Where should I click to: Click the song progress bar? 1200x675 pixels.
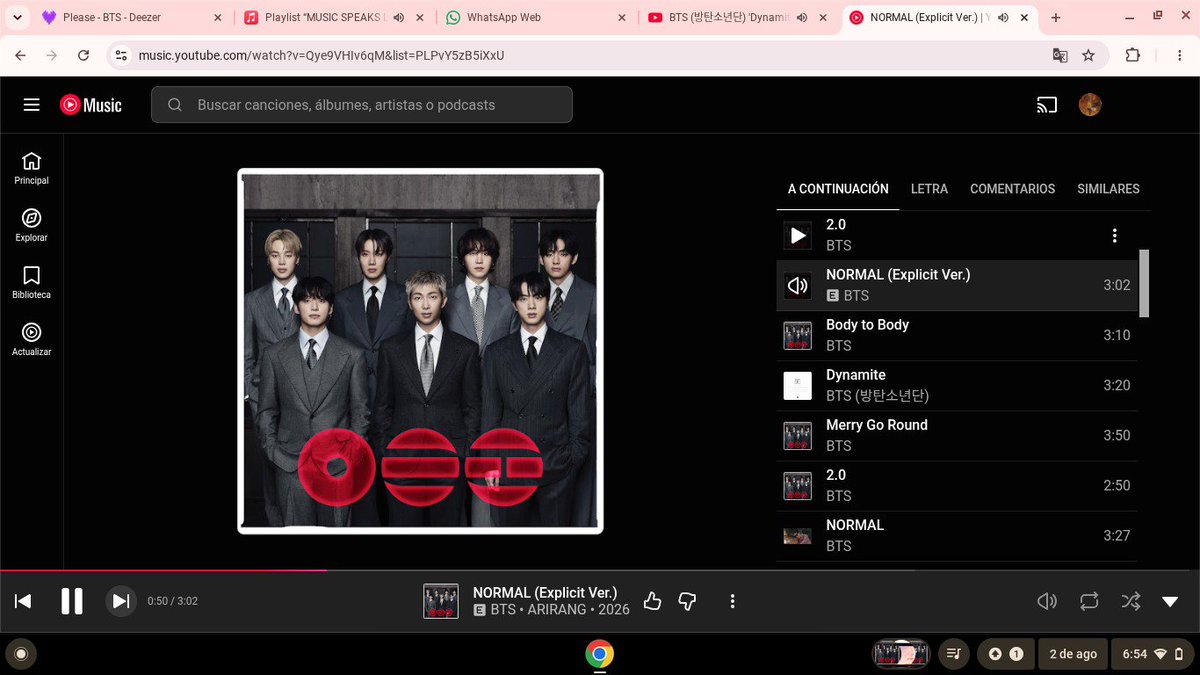tap(600, 571)
